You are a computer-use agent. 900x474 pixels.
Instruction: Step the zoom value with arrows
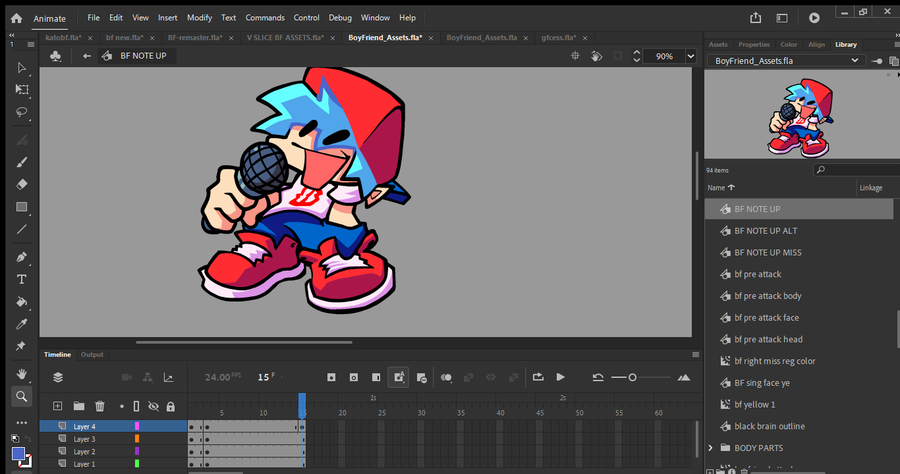point(636,56)
